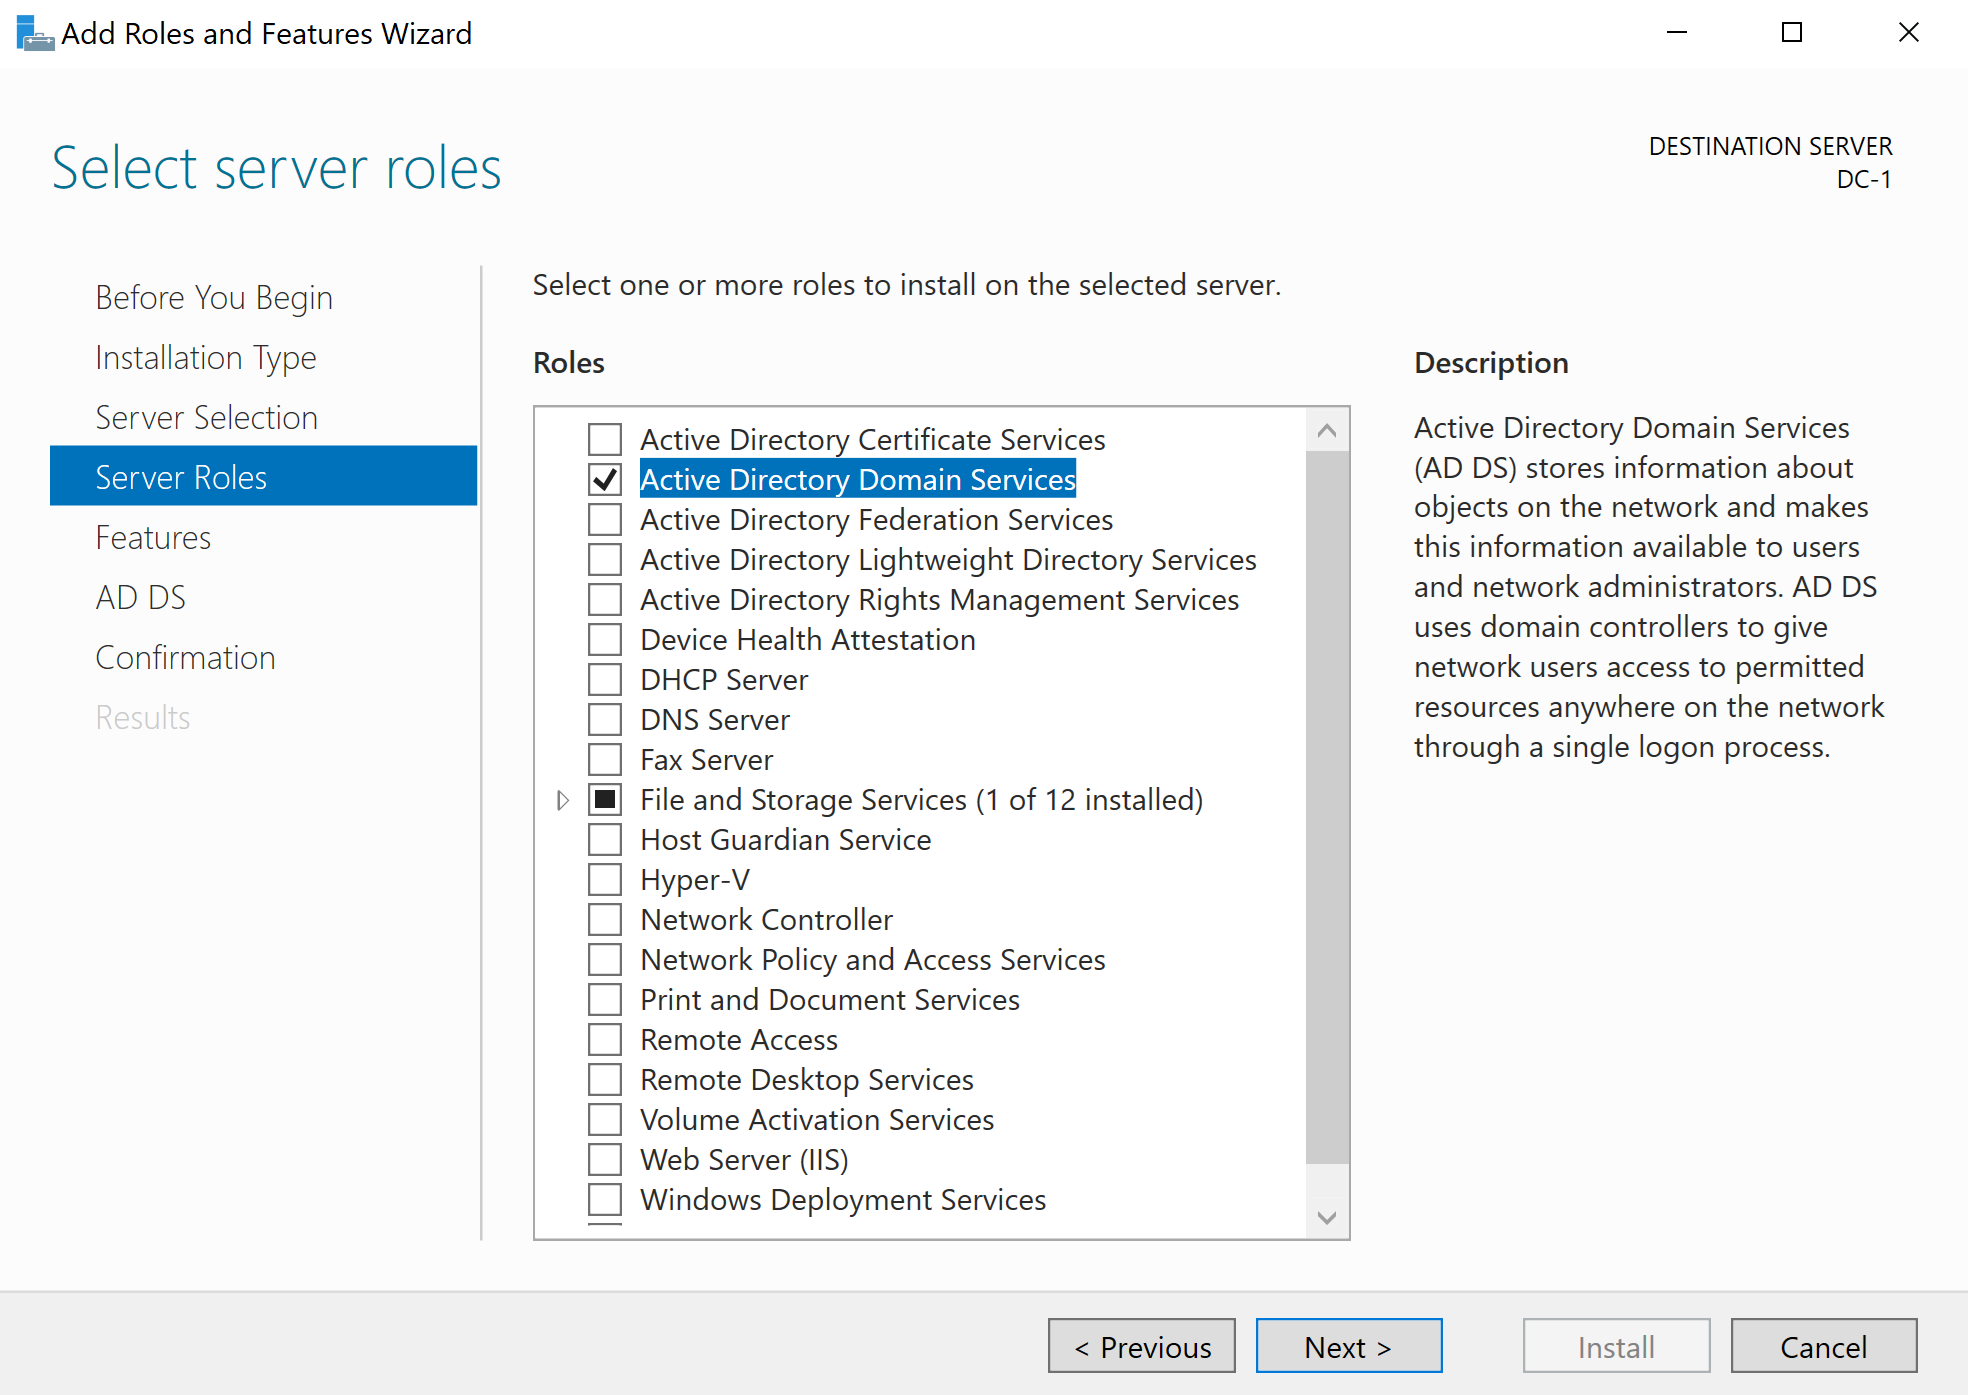Click the wizard app icon in title bar
The width and height of the screenshot is (1968, 1395).
pyautogui.click(x=35, y=33)
